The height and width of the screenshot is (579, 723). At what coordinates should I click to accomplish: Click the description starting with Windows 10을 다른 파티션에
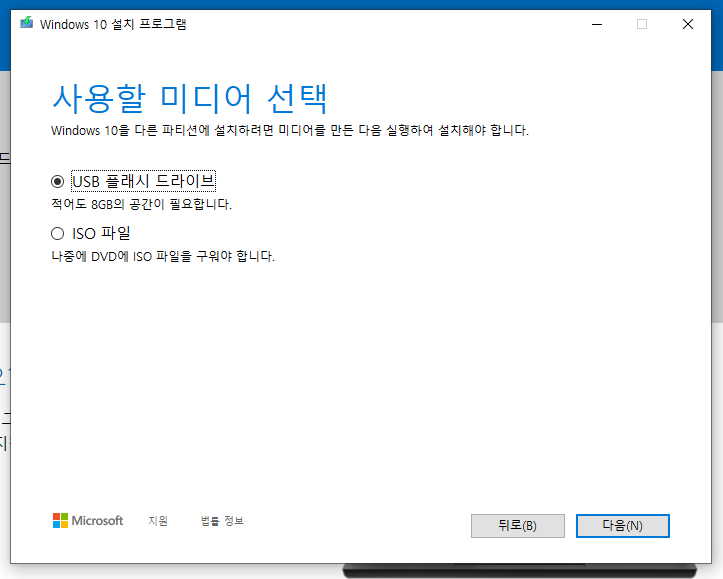click(x=290, y=130)
